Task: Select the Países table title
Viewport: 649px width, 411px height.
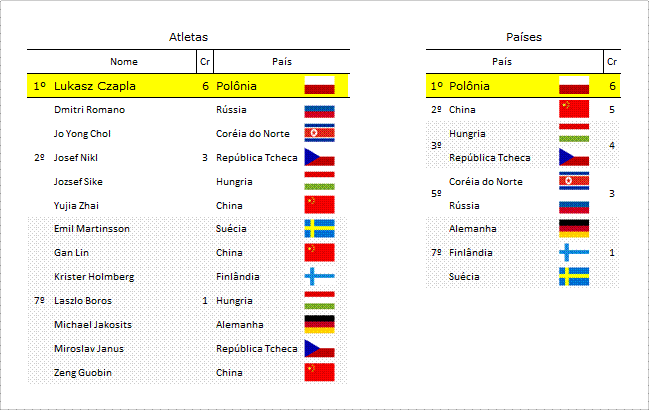Action: pyautogui.click(x=524, y=37)
